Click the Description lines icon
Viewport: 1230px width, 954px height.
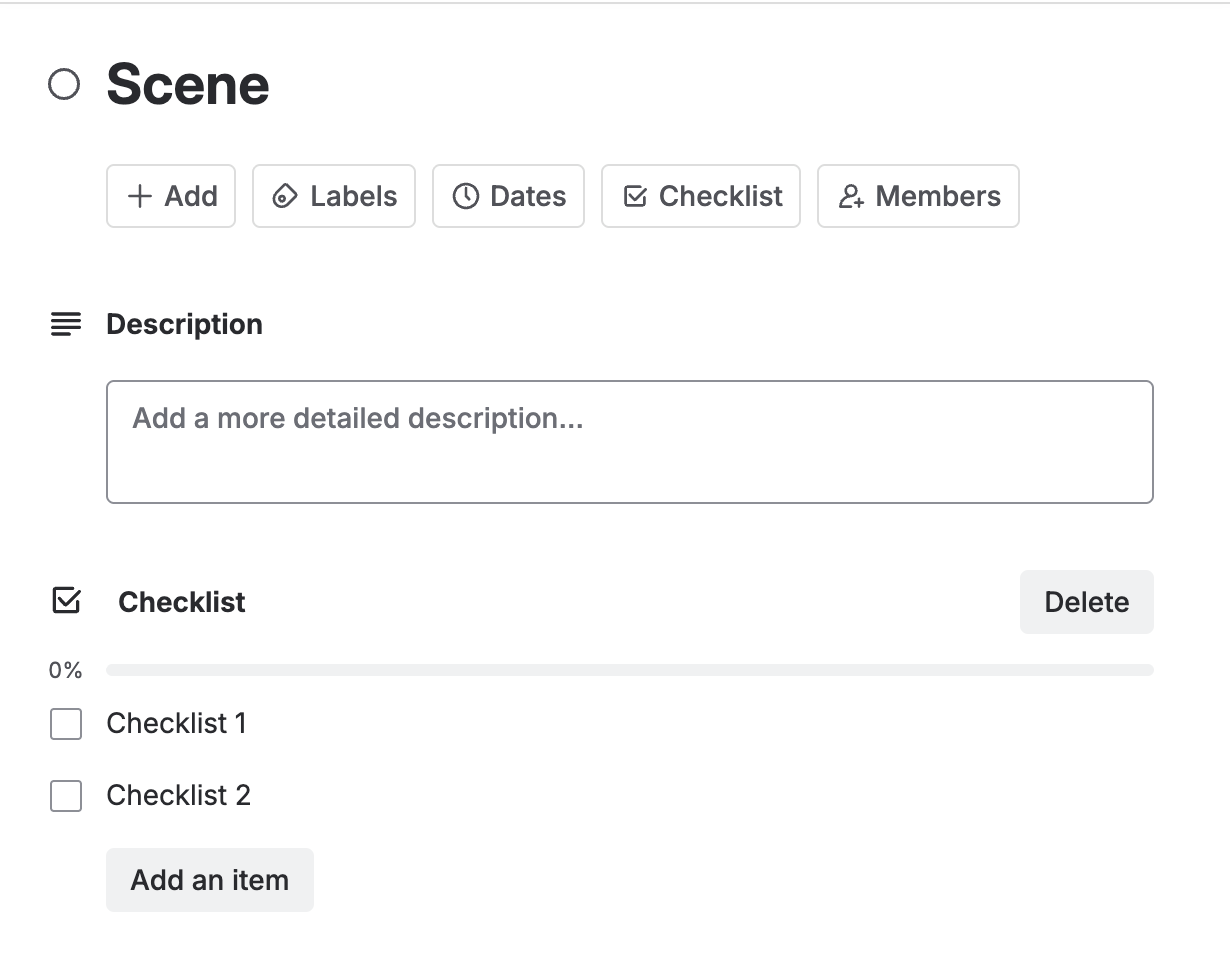(66, 324)
